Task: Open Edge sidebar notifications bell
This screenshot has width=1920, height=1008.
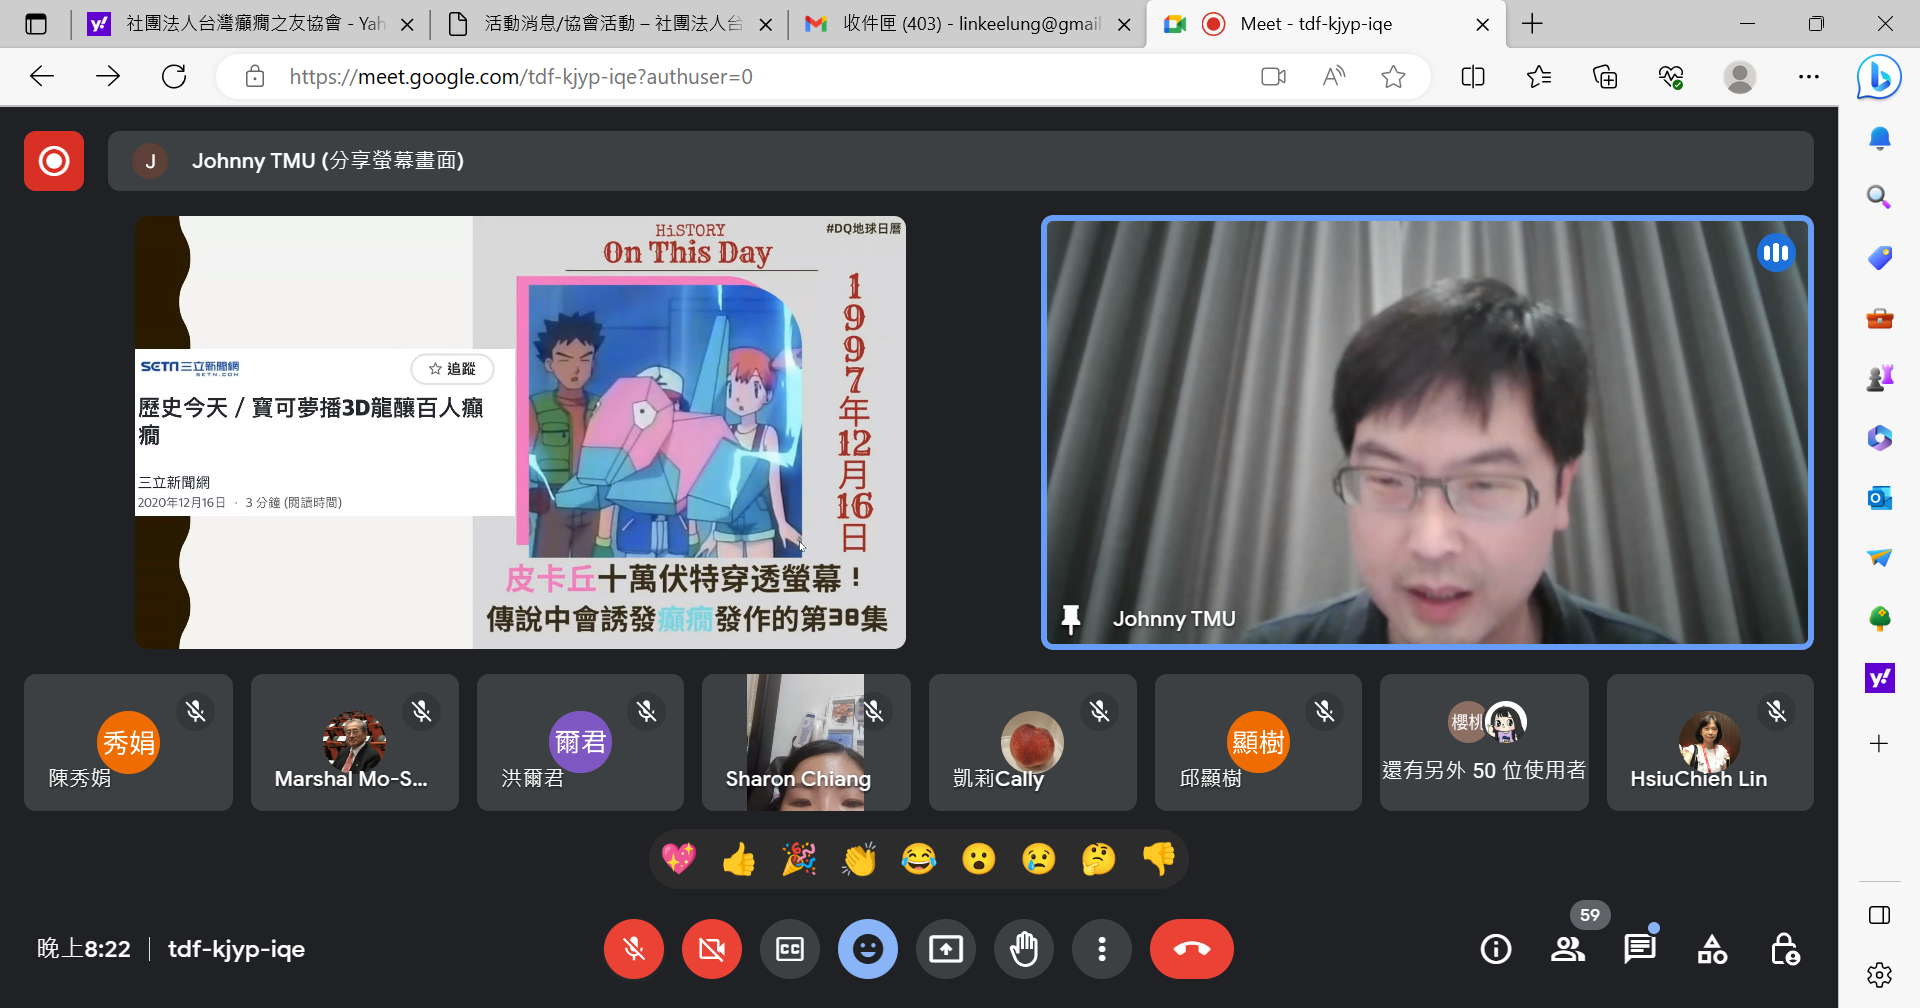Action: [1879, 139]
